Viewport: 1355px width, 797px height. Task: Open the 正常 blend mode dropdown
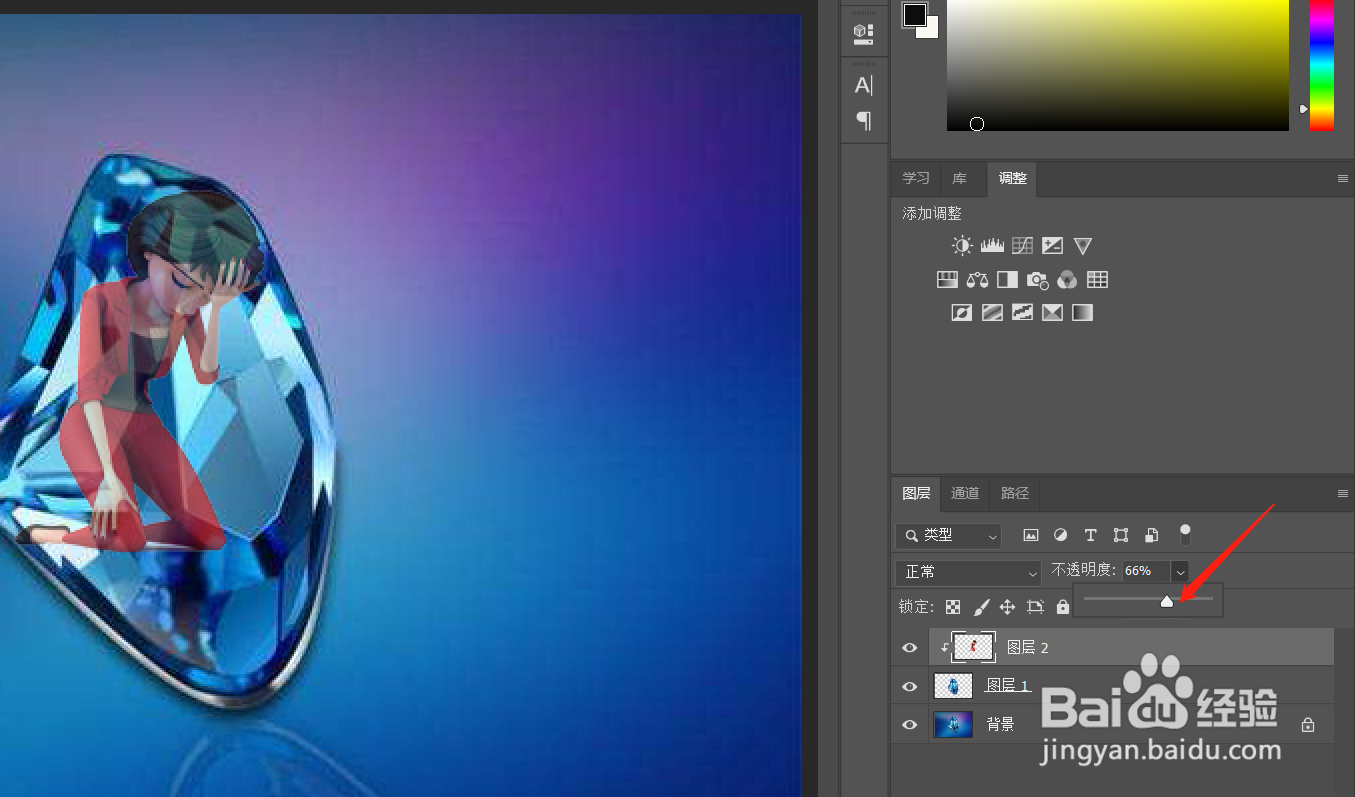(x=968, y=572)
